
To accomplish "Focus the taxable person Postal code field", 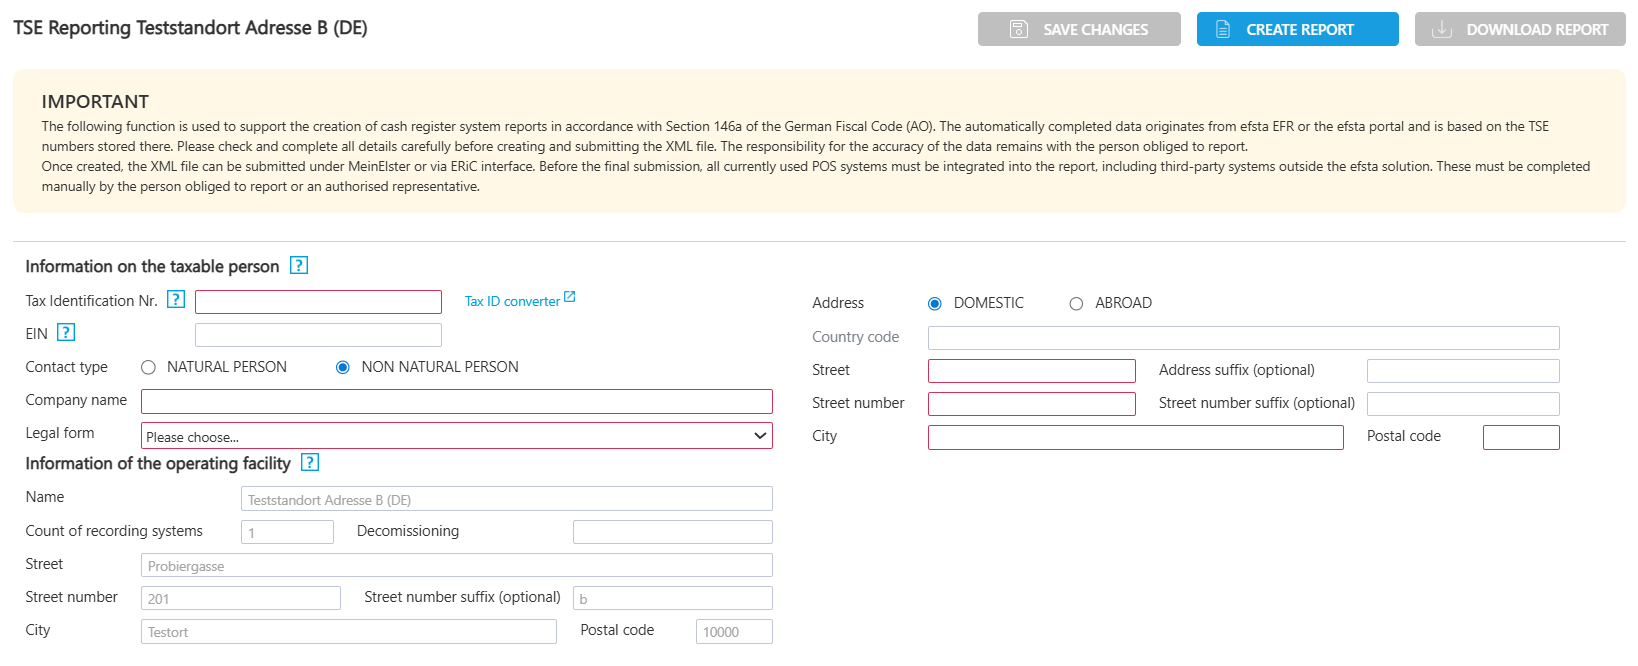I will tap(1521, 437).
